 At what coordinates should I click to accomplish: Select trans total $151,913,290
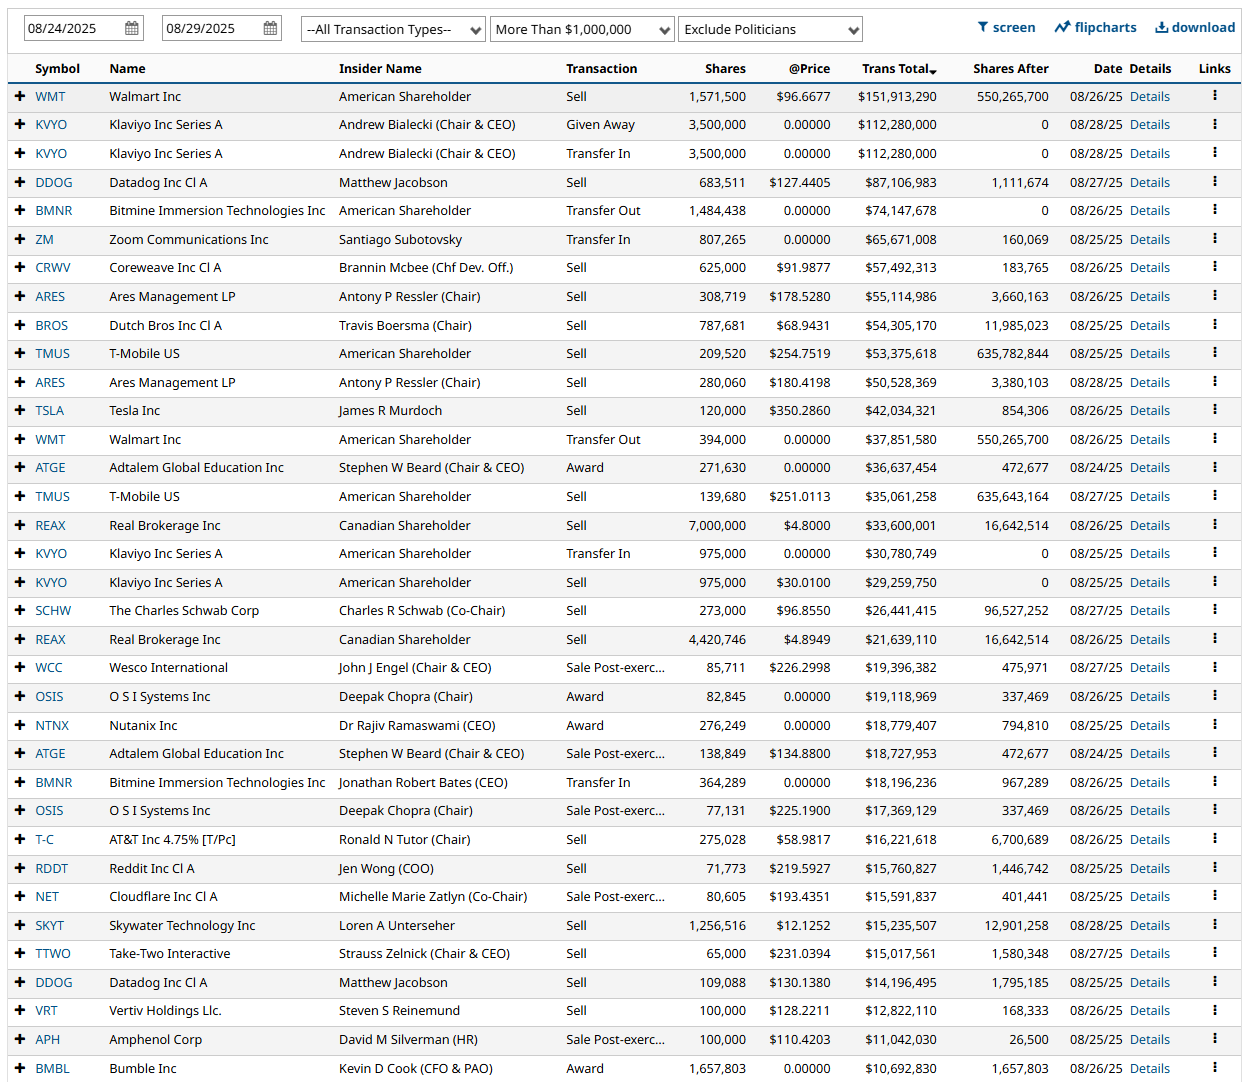pyautogui.click(x=897, y=96)
